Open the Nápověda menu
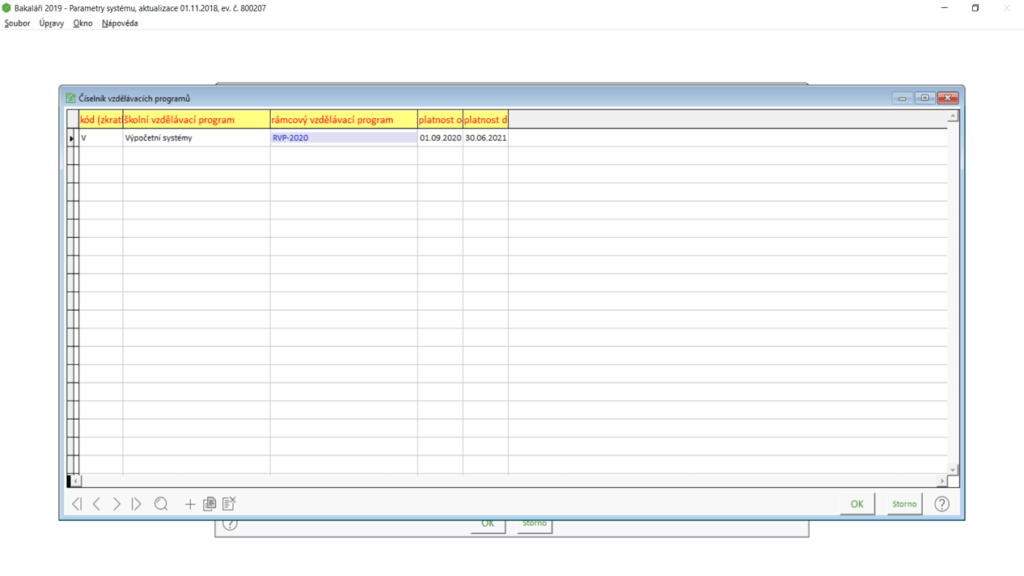Image resolution: width=1024 pixels, height=576 pixels. point(120,23)
